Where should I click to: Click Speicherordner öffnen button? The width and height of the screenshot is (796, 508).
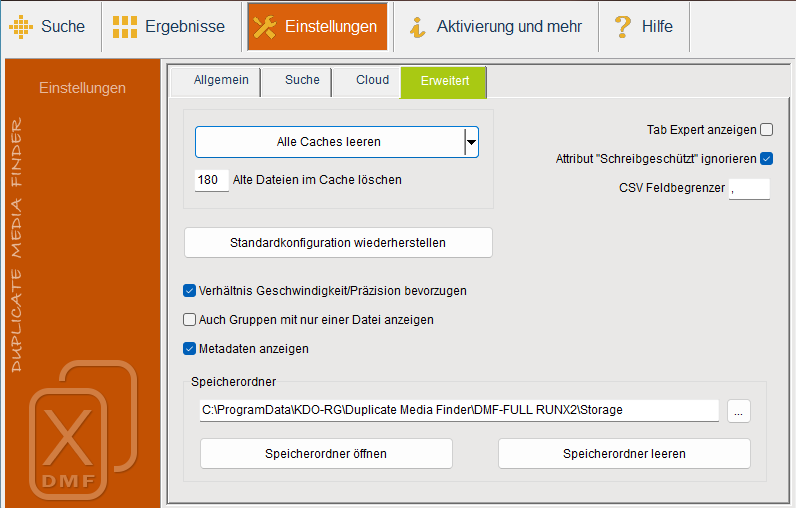[326, 453]
